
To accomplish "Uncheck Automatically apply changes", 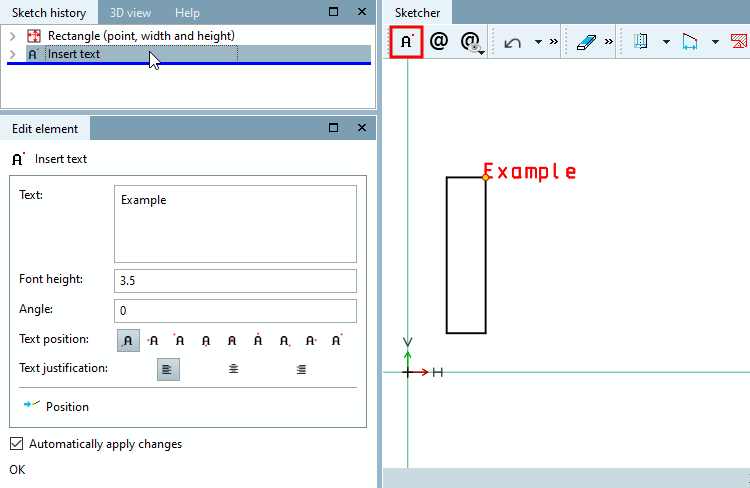I will pyautogui.click(x=16, y=444).
